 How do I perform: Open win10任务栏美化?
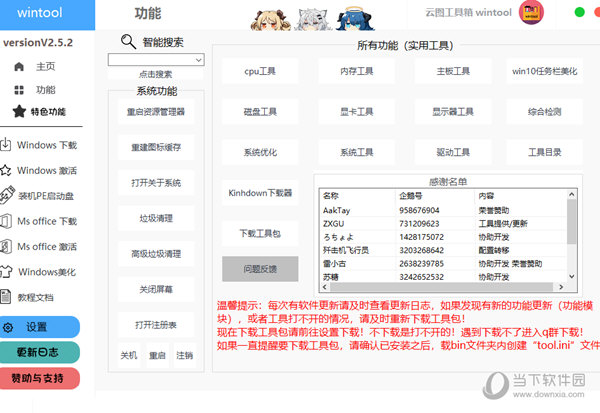(x=545, y=71)
